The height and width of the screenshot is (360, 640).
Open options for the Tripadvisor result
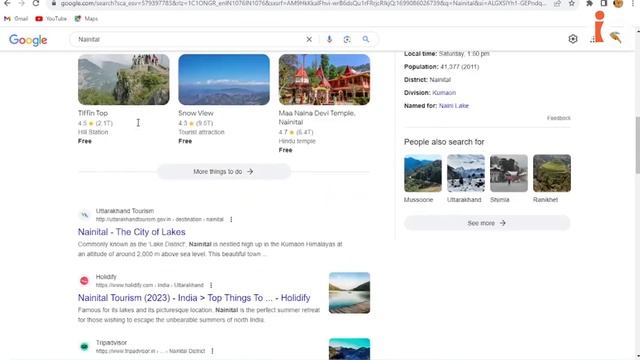pyautogui.click(x=212, y=351)
